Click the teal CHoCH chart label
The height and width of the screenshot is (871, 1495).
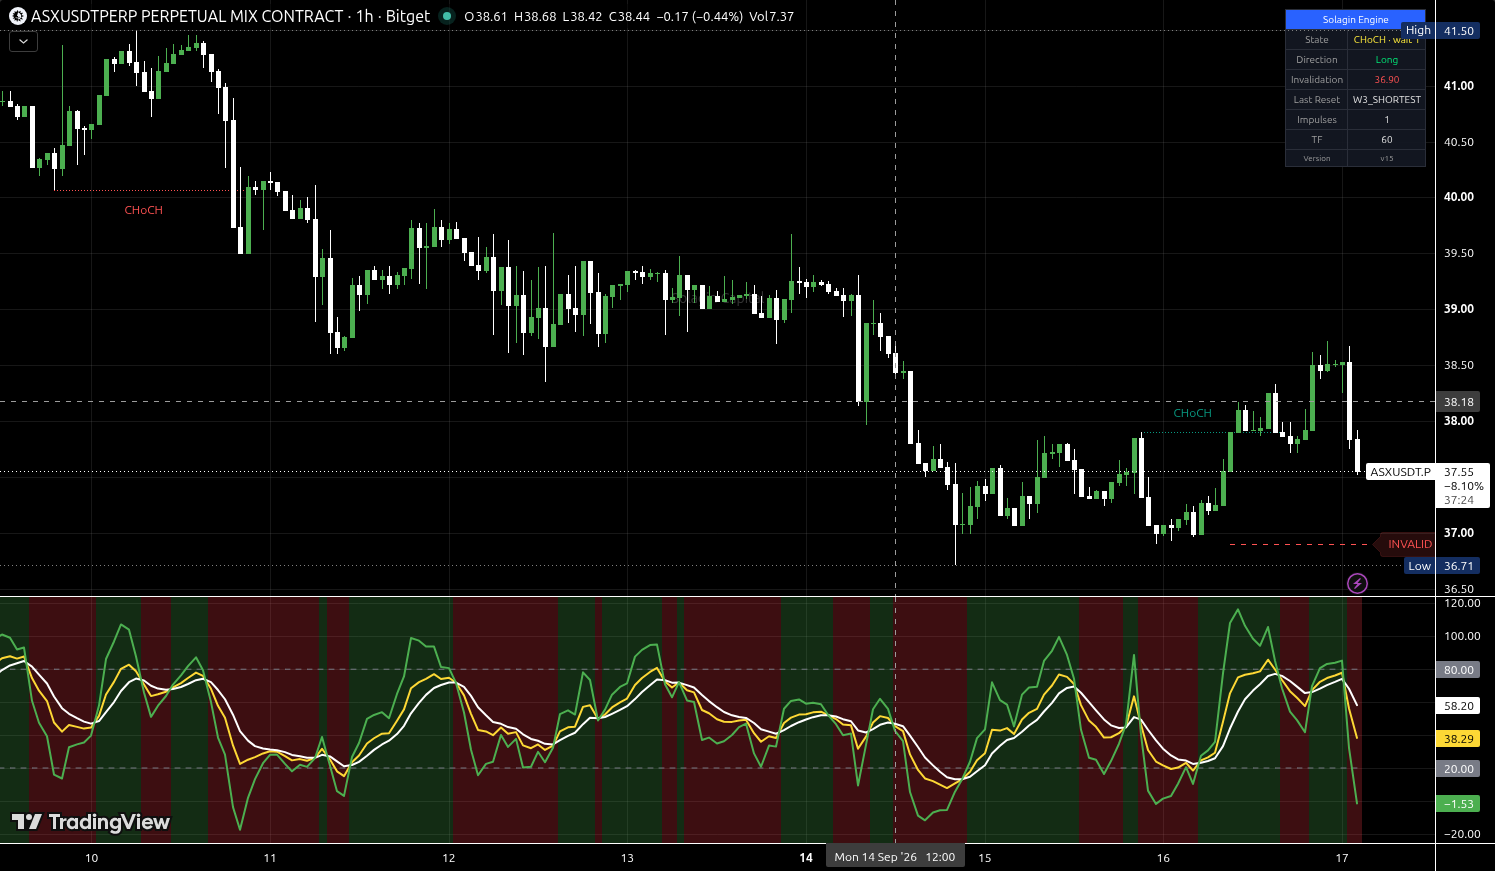coord(1192,413)
